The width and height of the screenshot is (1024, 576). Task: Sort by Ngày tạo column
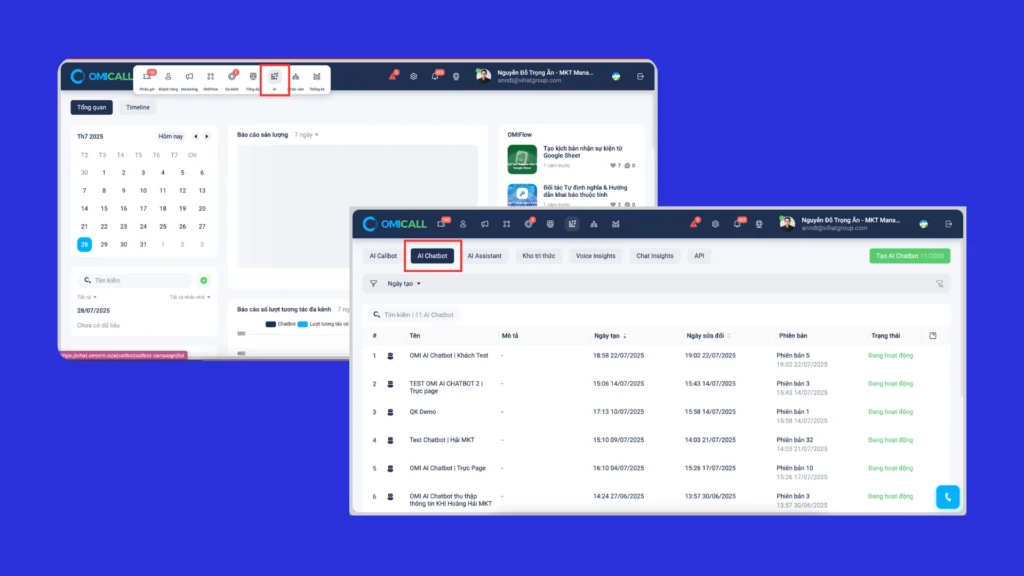click(610, 336)
